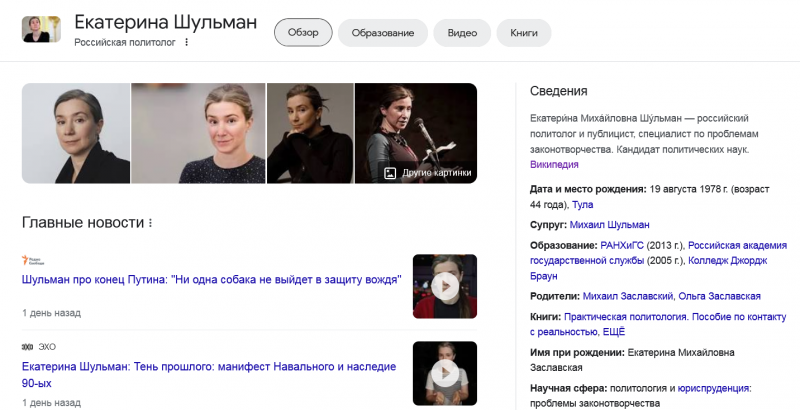Click the Радио Свобода source logo

pyautogui.click(x=33, y=260)
